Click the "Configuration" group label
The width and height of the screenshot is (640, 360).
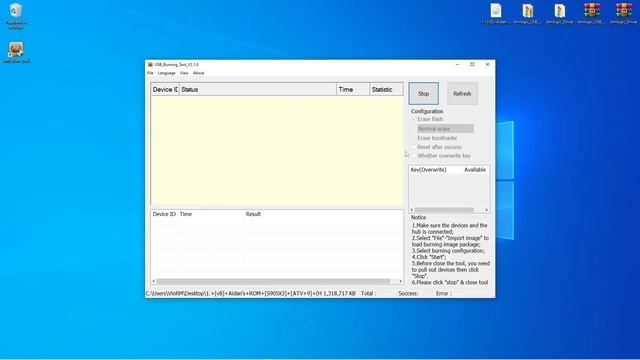click(x=427, y=111)
